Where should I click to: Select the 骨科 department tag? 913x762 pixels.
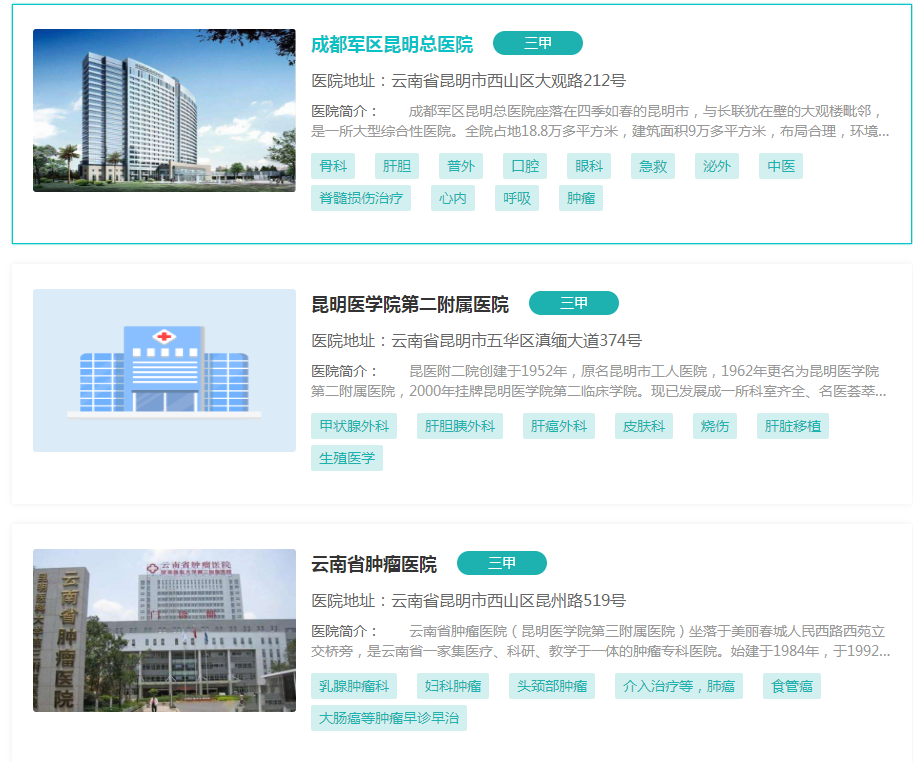pyautogui.click(x=333, y=166)
